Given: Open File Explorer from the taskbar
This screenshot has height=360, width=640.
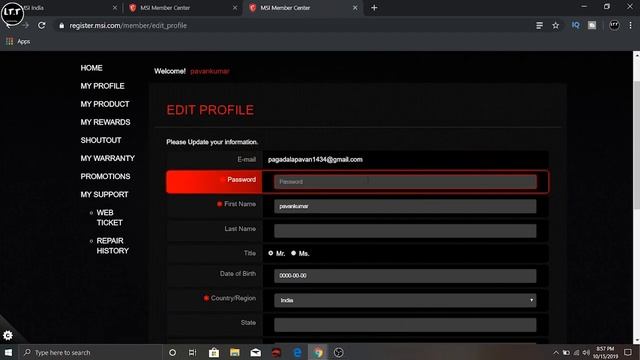Looking at the screenshot, I should (235, 352).
